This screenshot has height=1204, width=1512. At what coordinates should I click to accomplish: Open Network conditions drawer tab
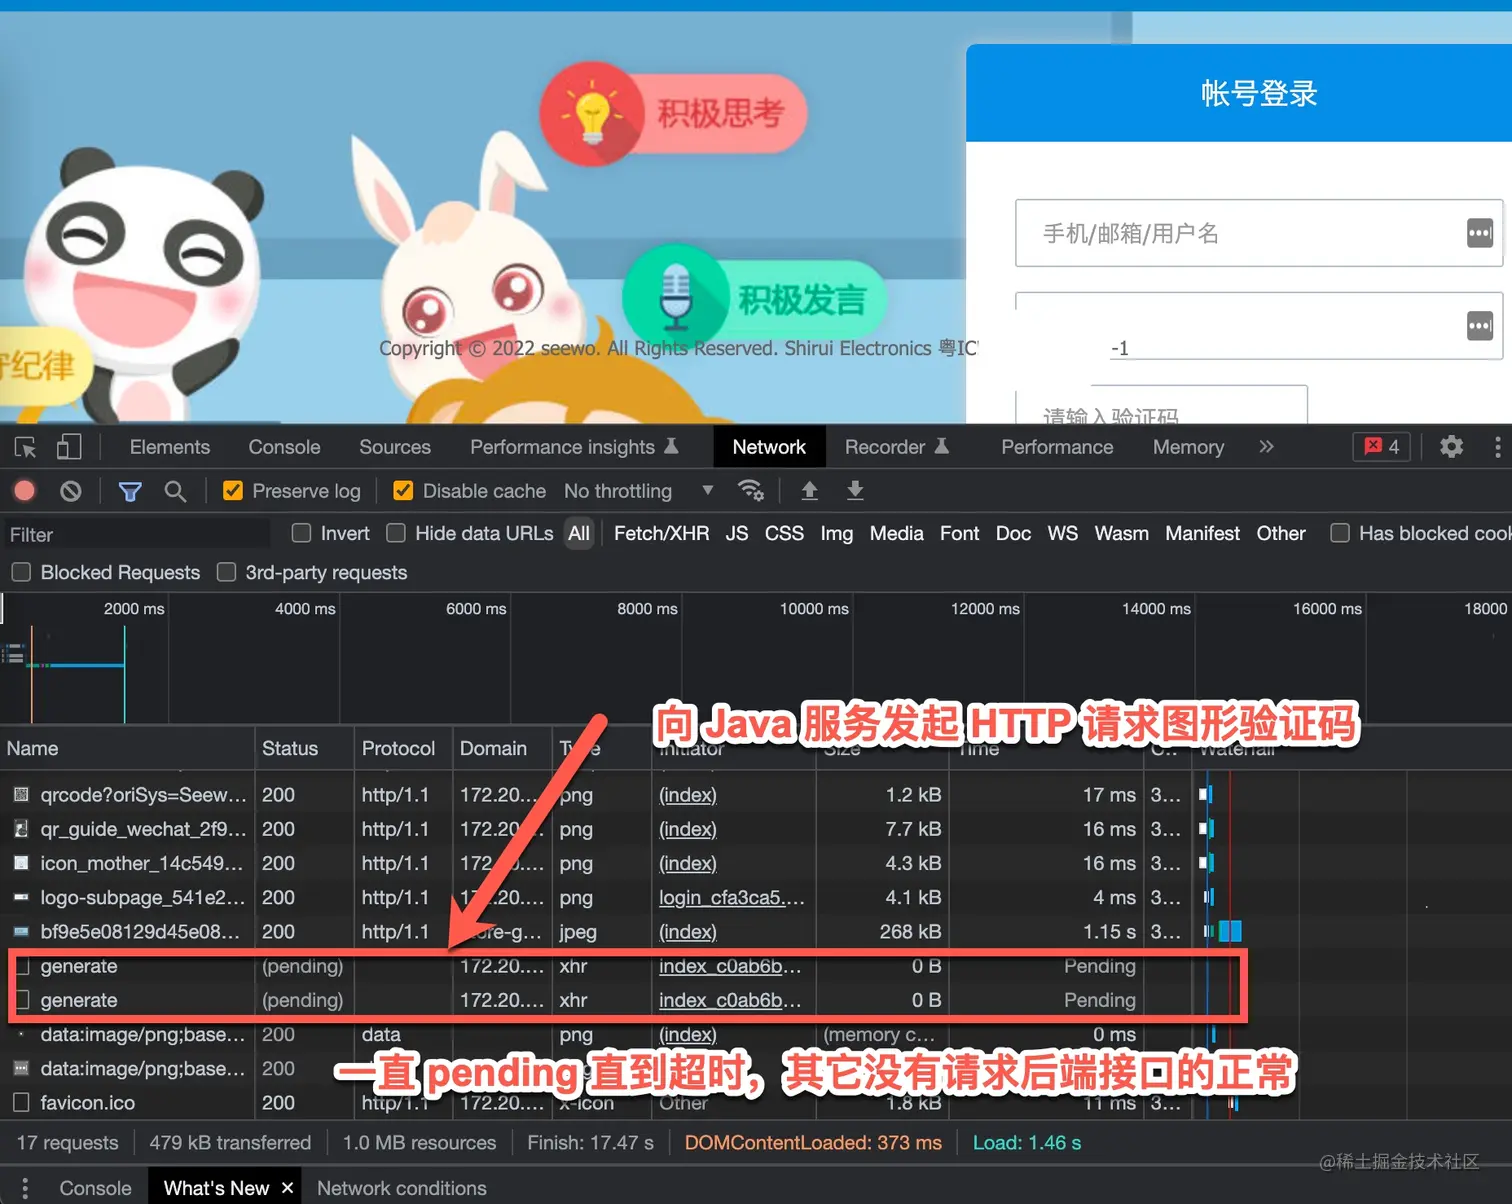[402, 1188]
